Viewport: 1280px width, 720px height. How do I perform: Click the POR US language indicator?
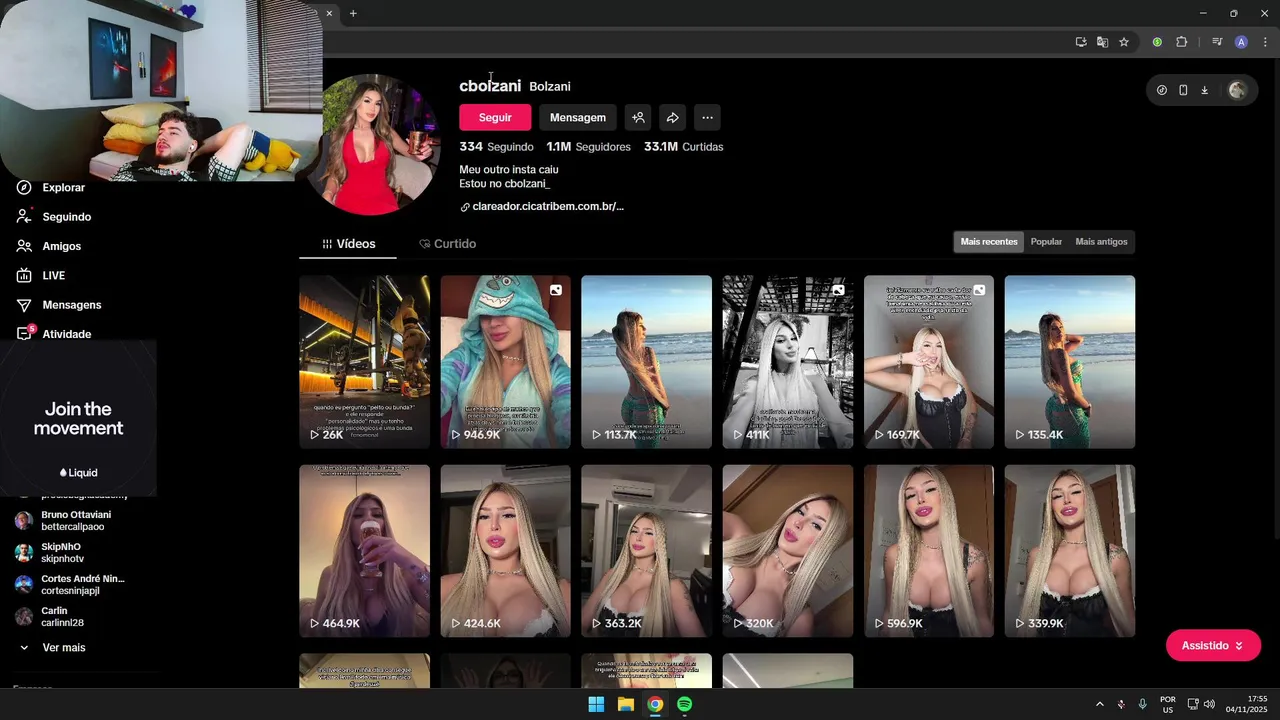1167,704
